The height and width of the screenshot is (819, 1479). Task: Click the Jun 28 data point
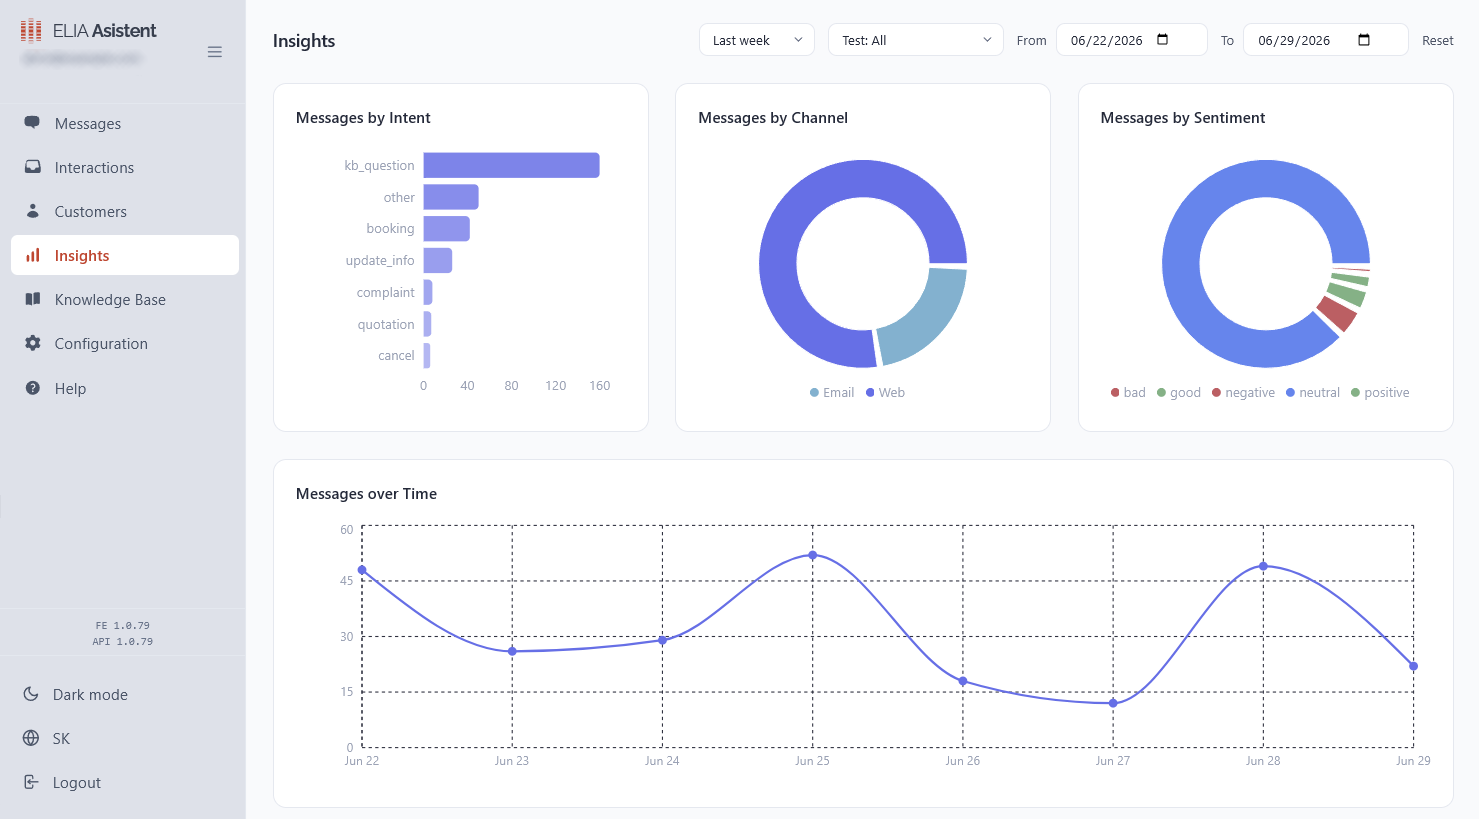pyautogui.click(x=1263, y=566)
